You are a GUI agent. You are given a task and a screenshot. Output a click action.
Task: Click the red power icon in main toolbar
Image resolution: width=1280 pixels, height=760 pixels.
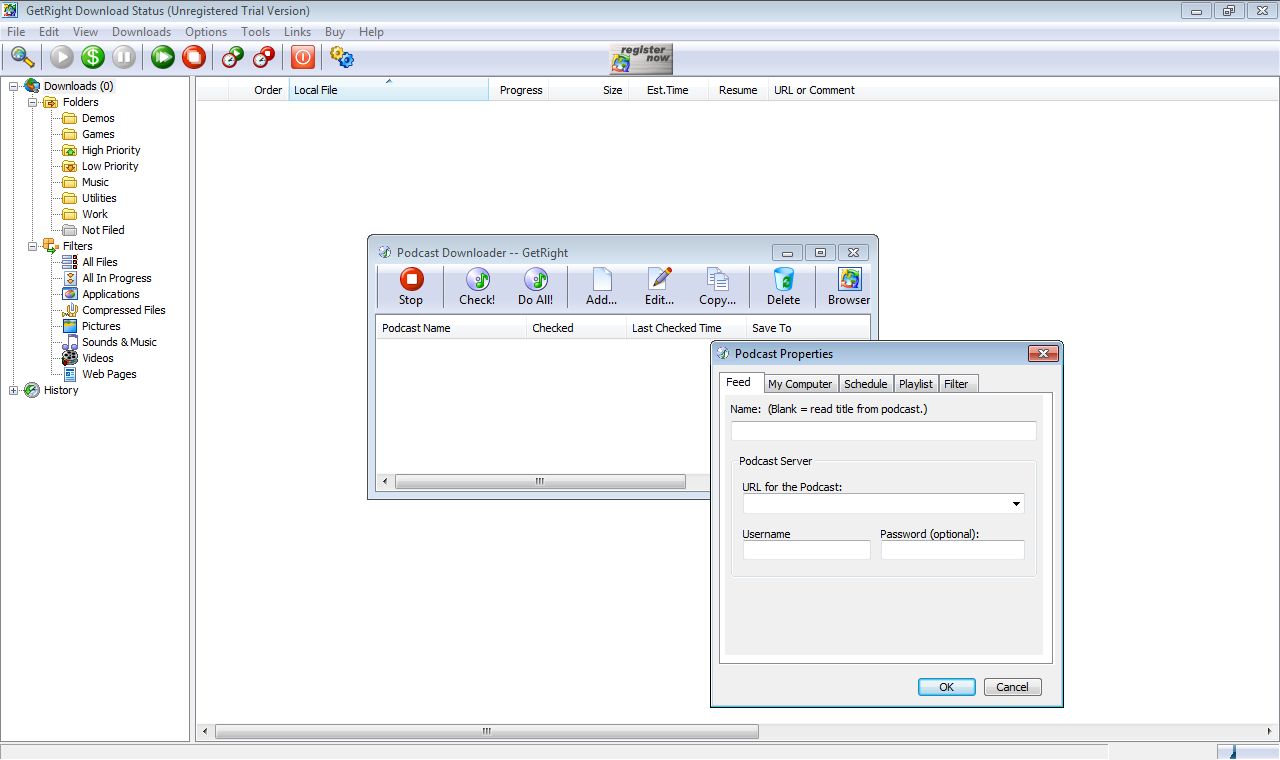tap(303, 57)
